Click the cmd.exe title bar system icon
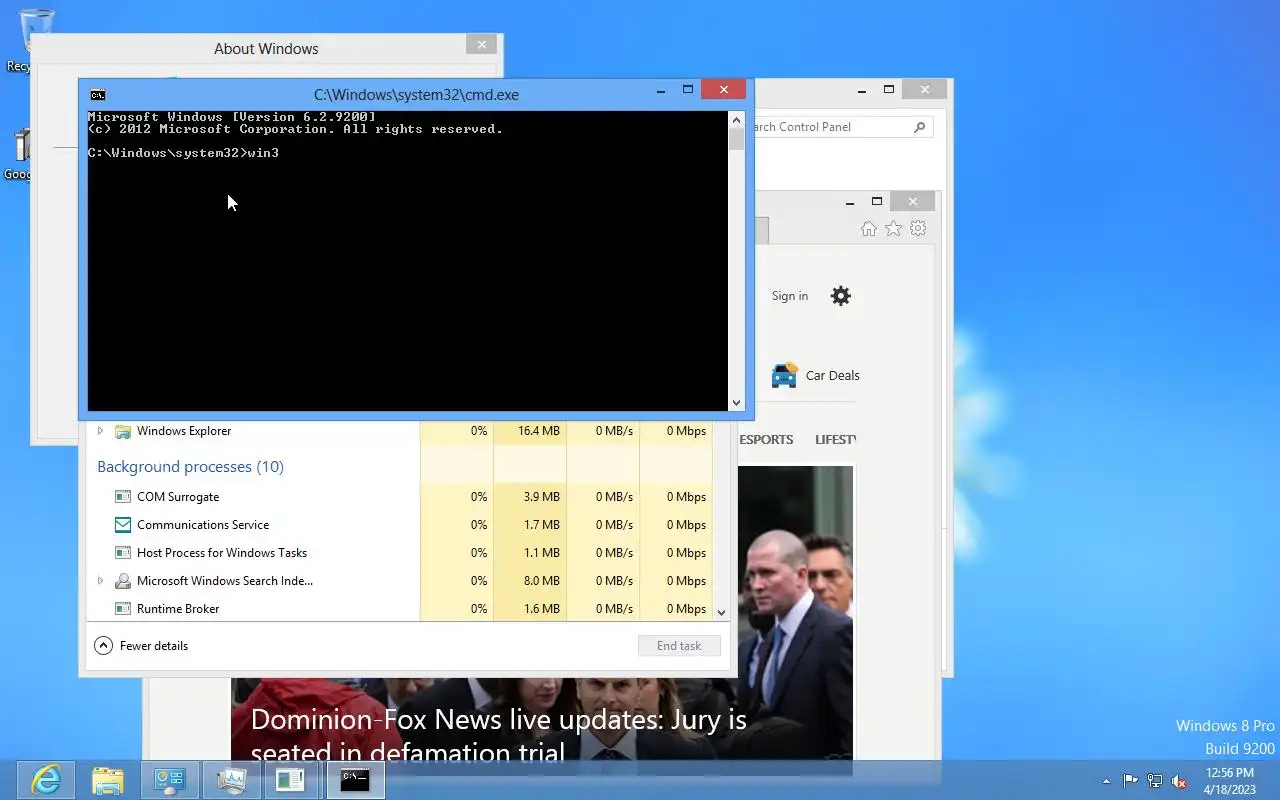Image resolution: width=1280 pixels, height=800 pixels. [x=98, y=95]
